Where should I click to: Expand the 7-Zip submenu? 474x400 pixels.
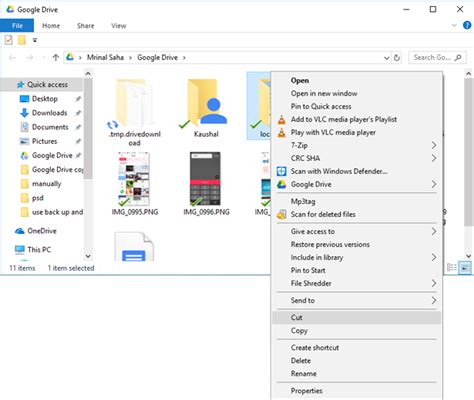(356, 145)
